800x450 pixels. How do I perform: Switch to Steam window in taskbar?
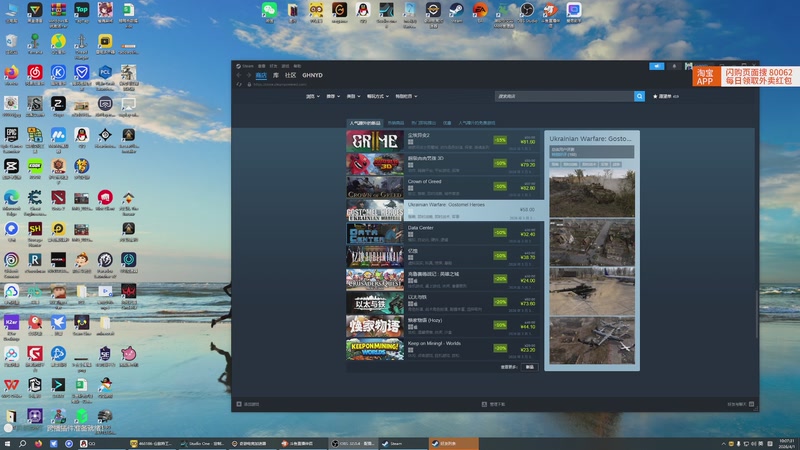pyautogui.click(x=402, y=443)
